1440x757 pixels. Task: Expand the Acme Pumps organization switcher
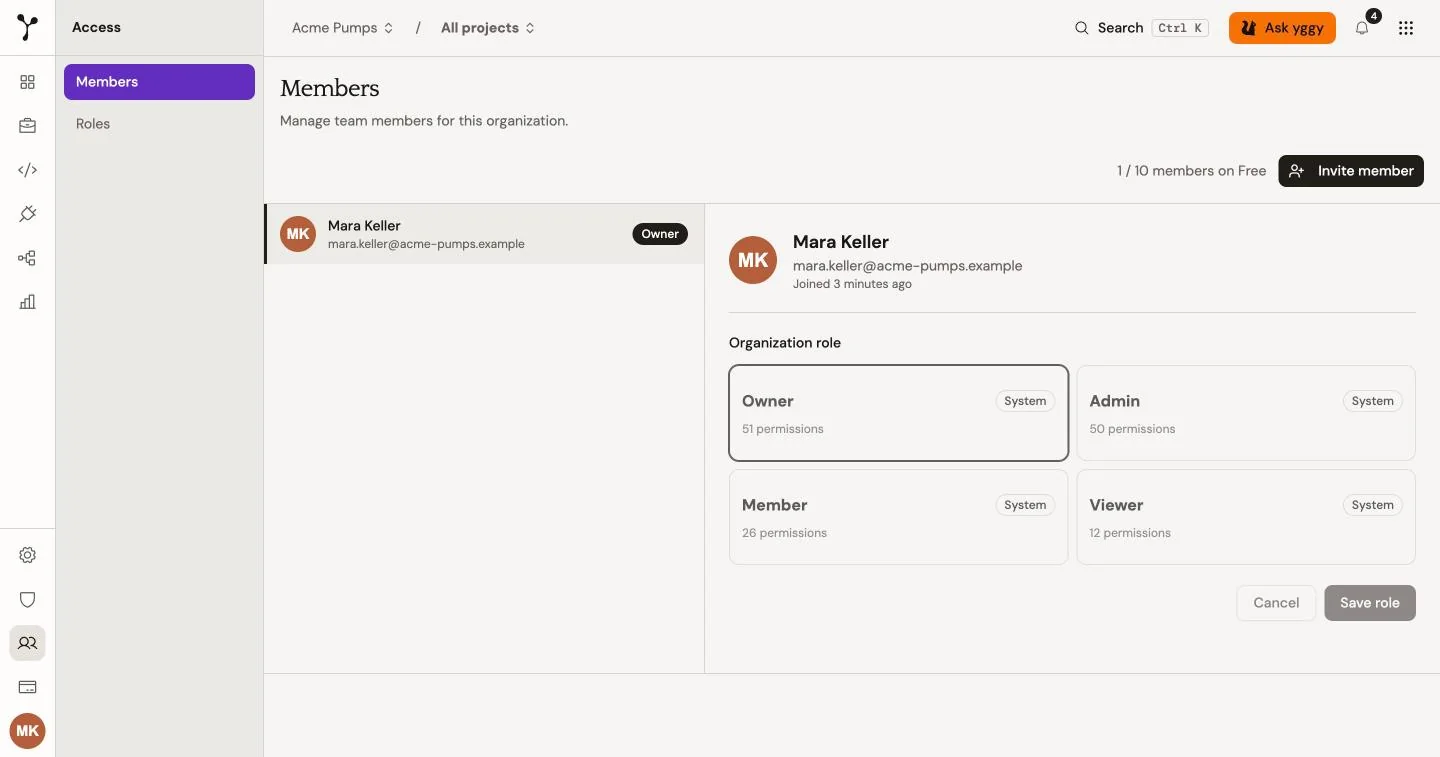pos(343,28)
